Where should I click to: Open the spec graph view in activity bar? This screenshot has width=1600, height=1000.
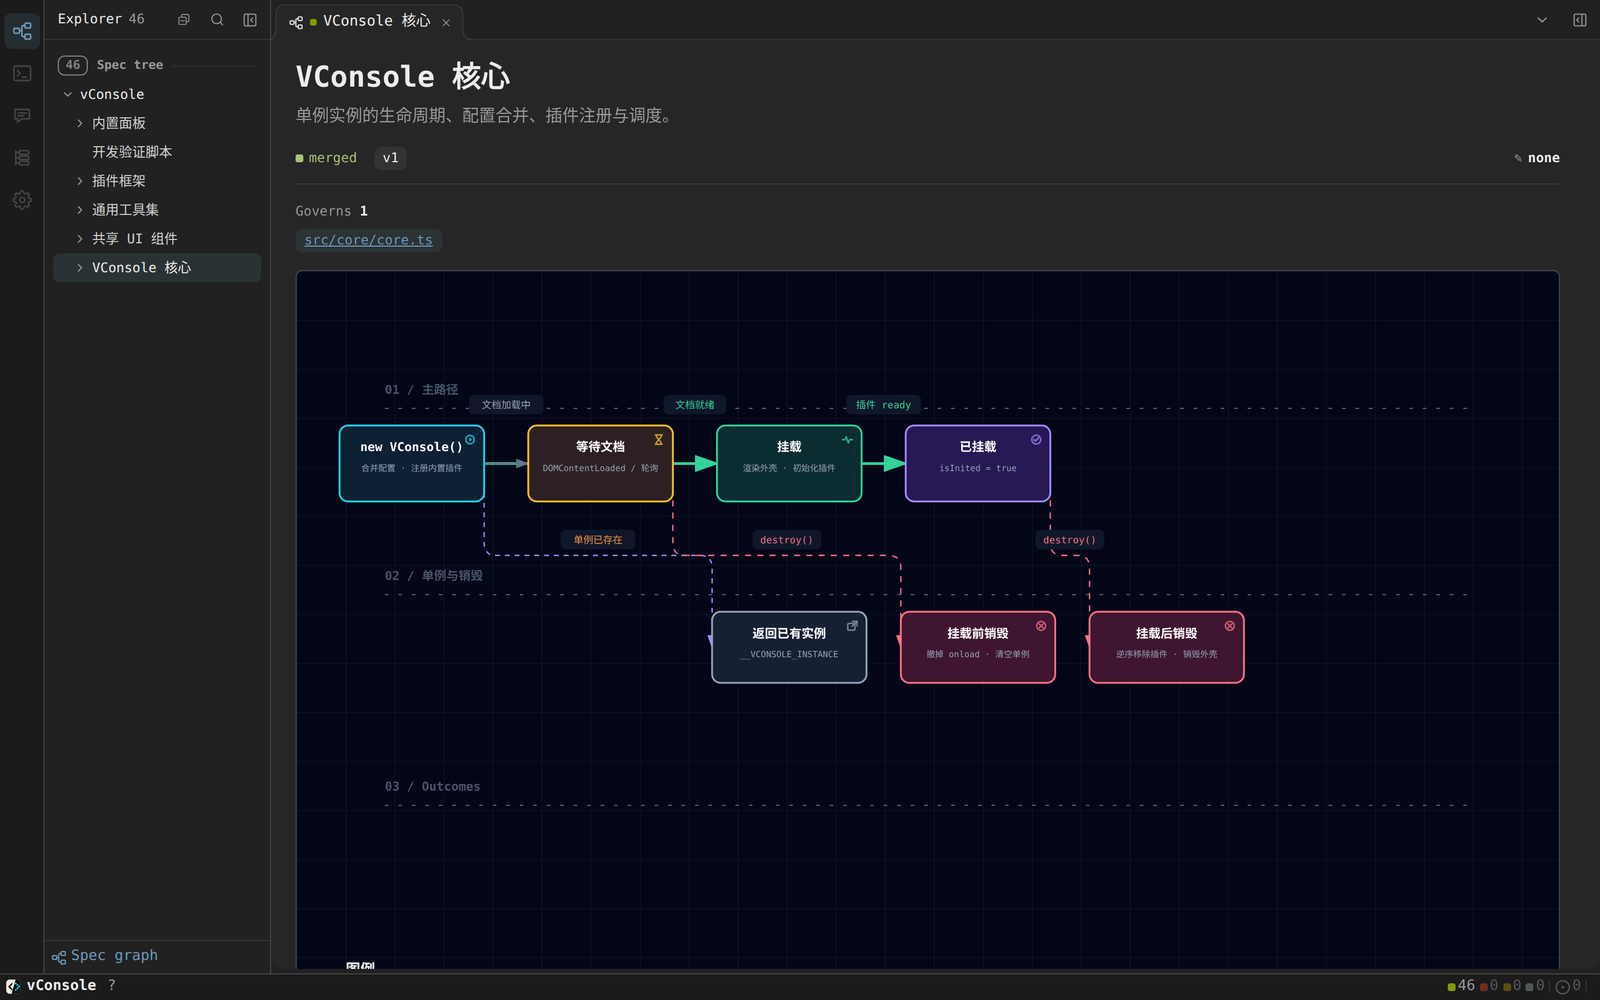click(22, 31)
